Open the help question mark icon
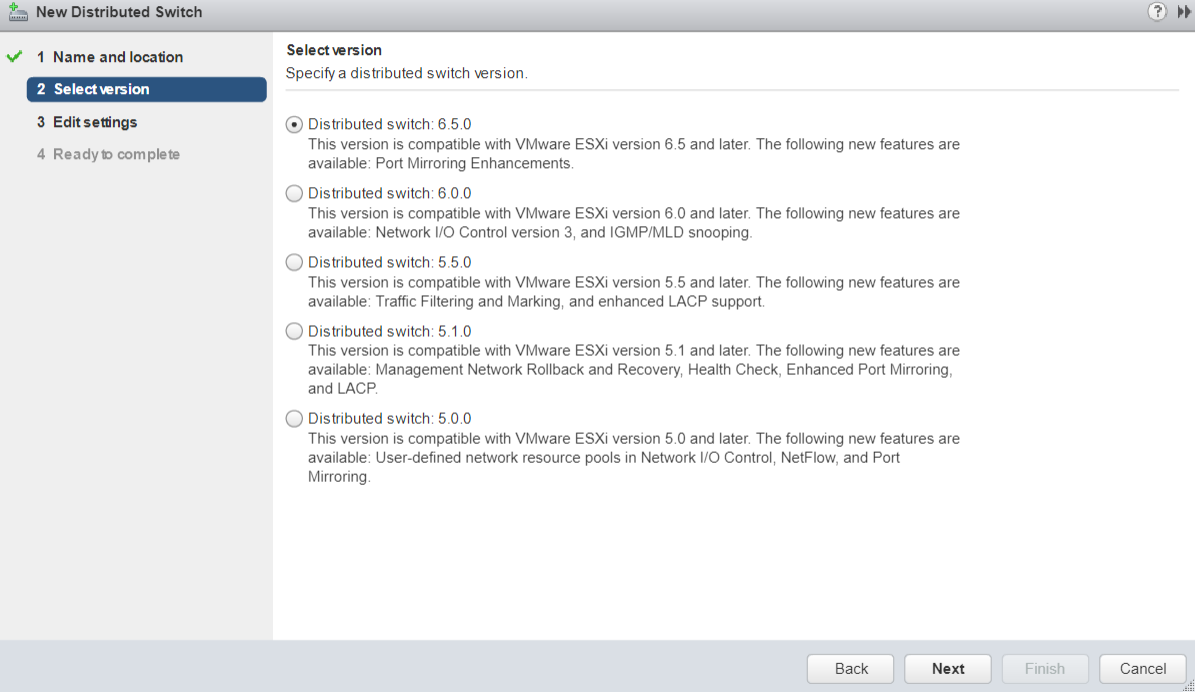 [1158, 12]
